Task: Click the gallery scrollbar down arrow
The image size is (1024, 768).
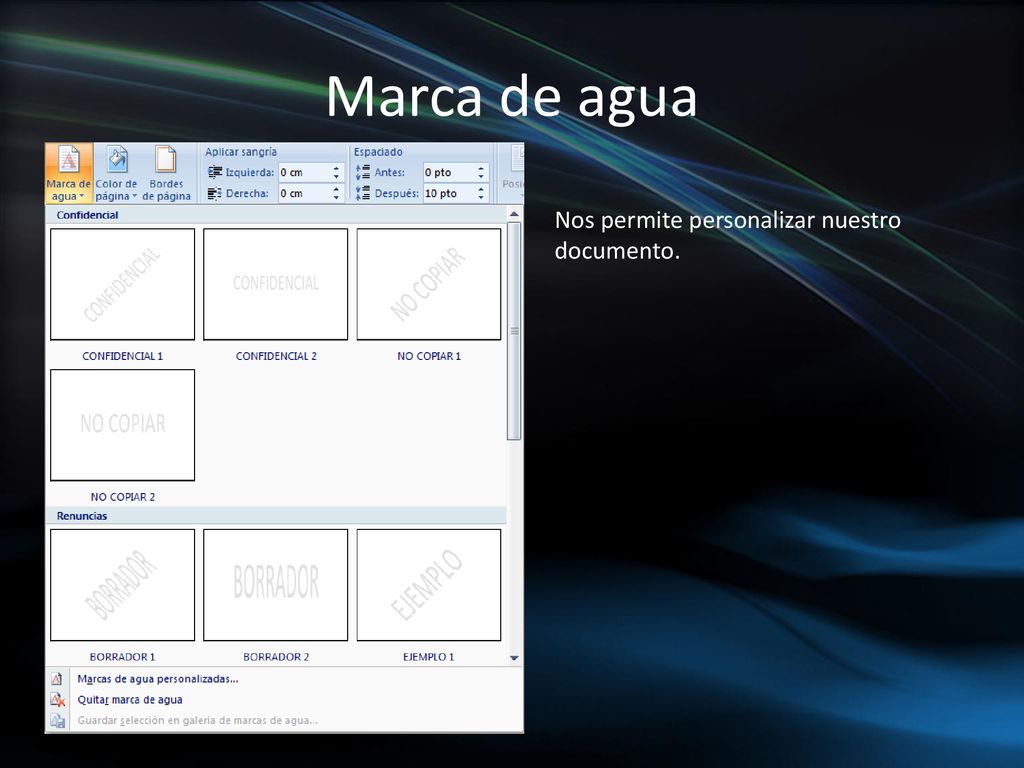Action: tap(514, 658)
